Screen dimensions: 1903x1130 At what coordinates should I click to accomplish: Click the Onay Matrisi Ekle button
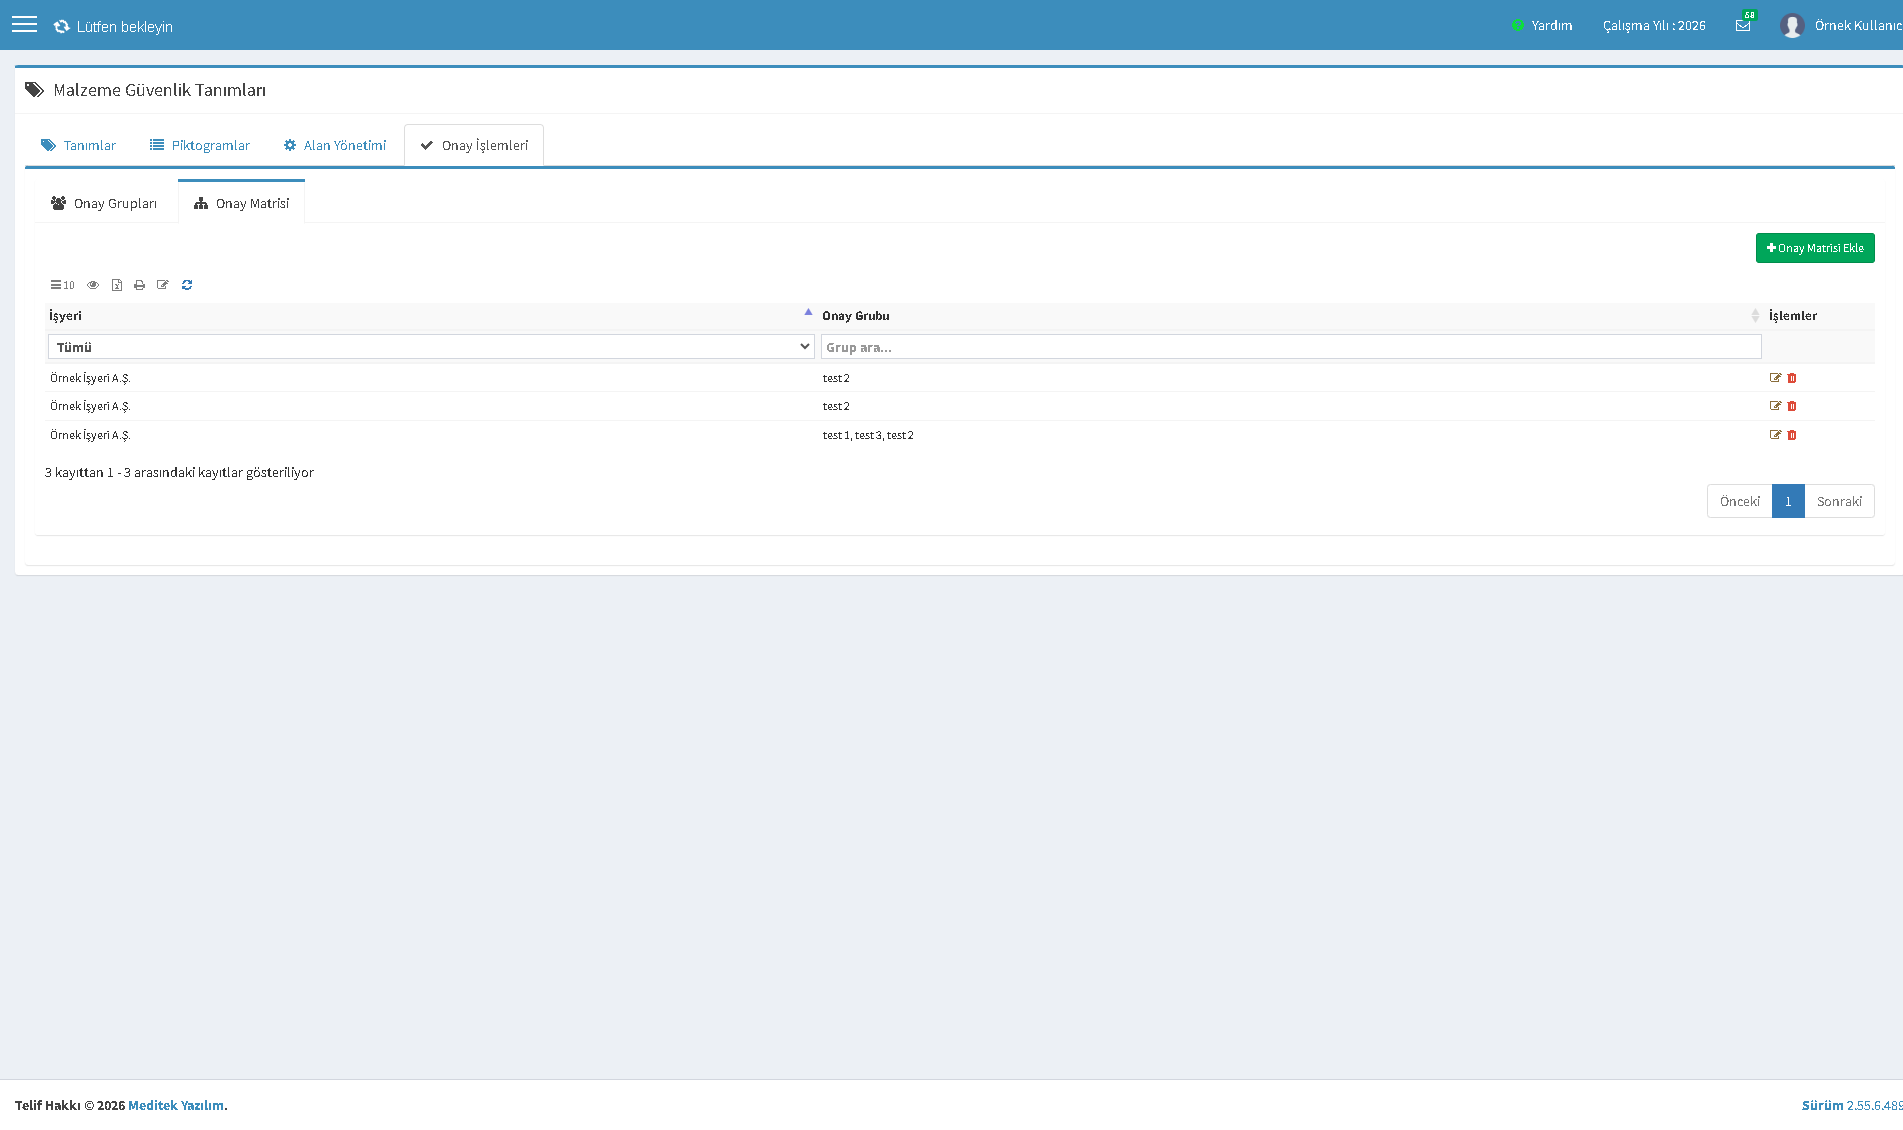(x=1815, y=248)
